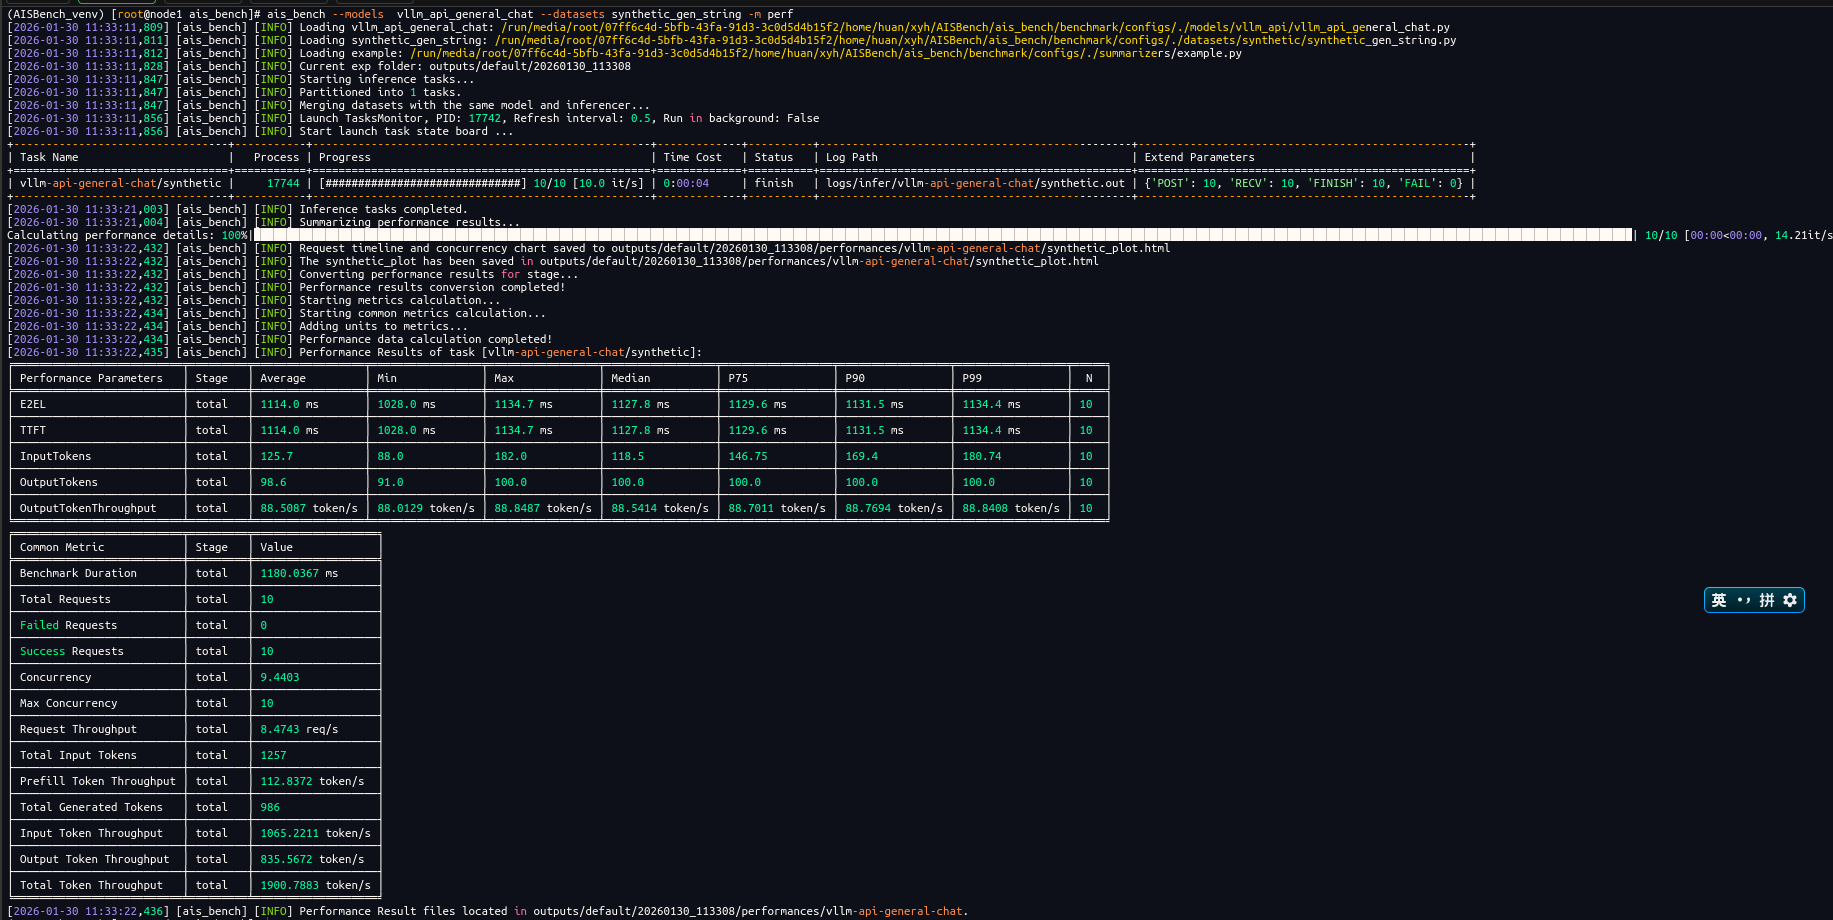This screenshot has width=1833, height=920.
Task: Select the process ID "17744" in the task table
Action: click(x=283, y=183)
